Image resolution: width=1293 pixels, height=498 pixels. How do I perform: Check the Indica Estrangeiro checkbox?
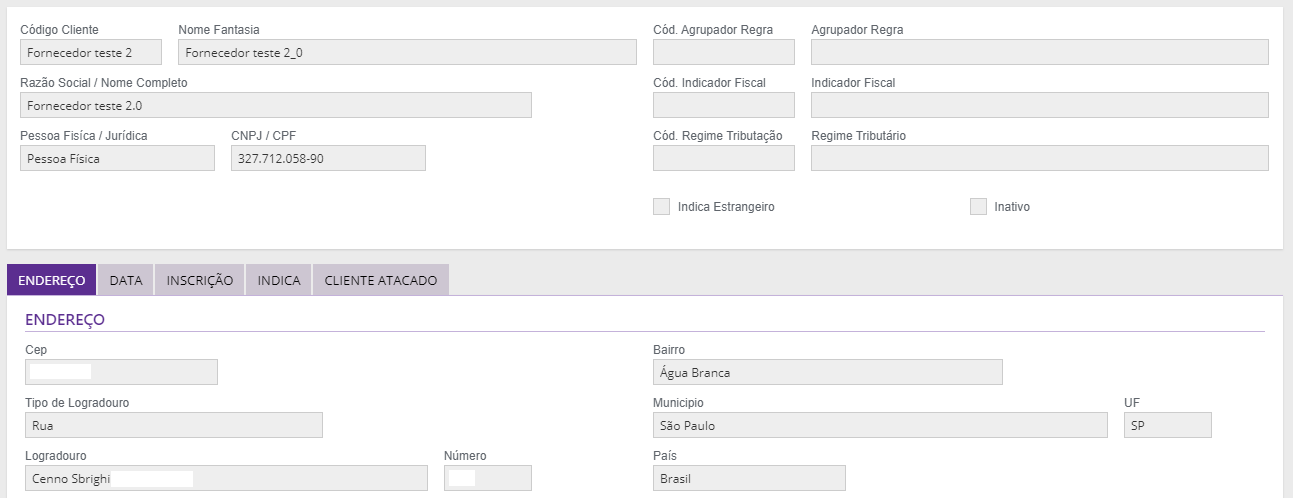661,207
